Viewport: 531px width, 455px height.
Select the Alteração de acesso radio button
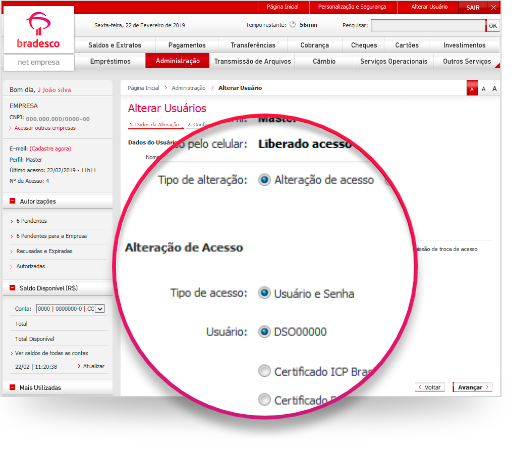coord(264,180)
